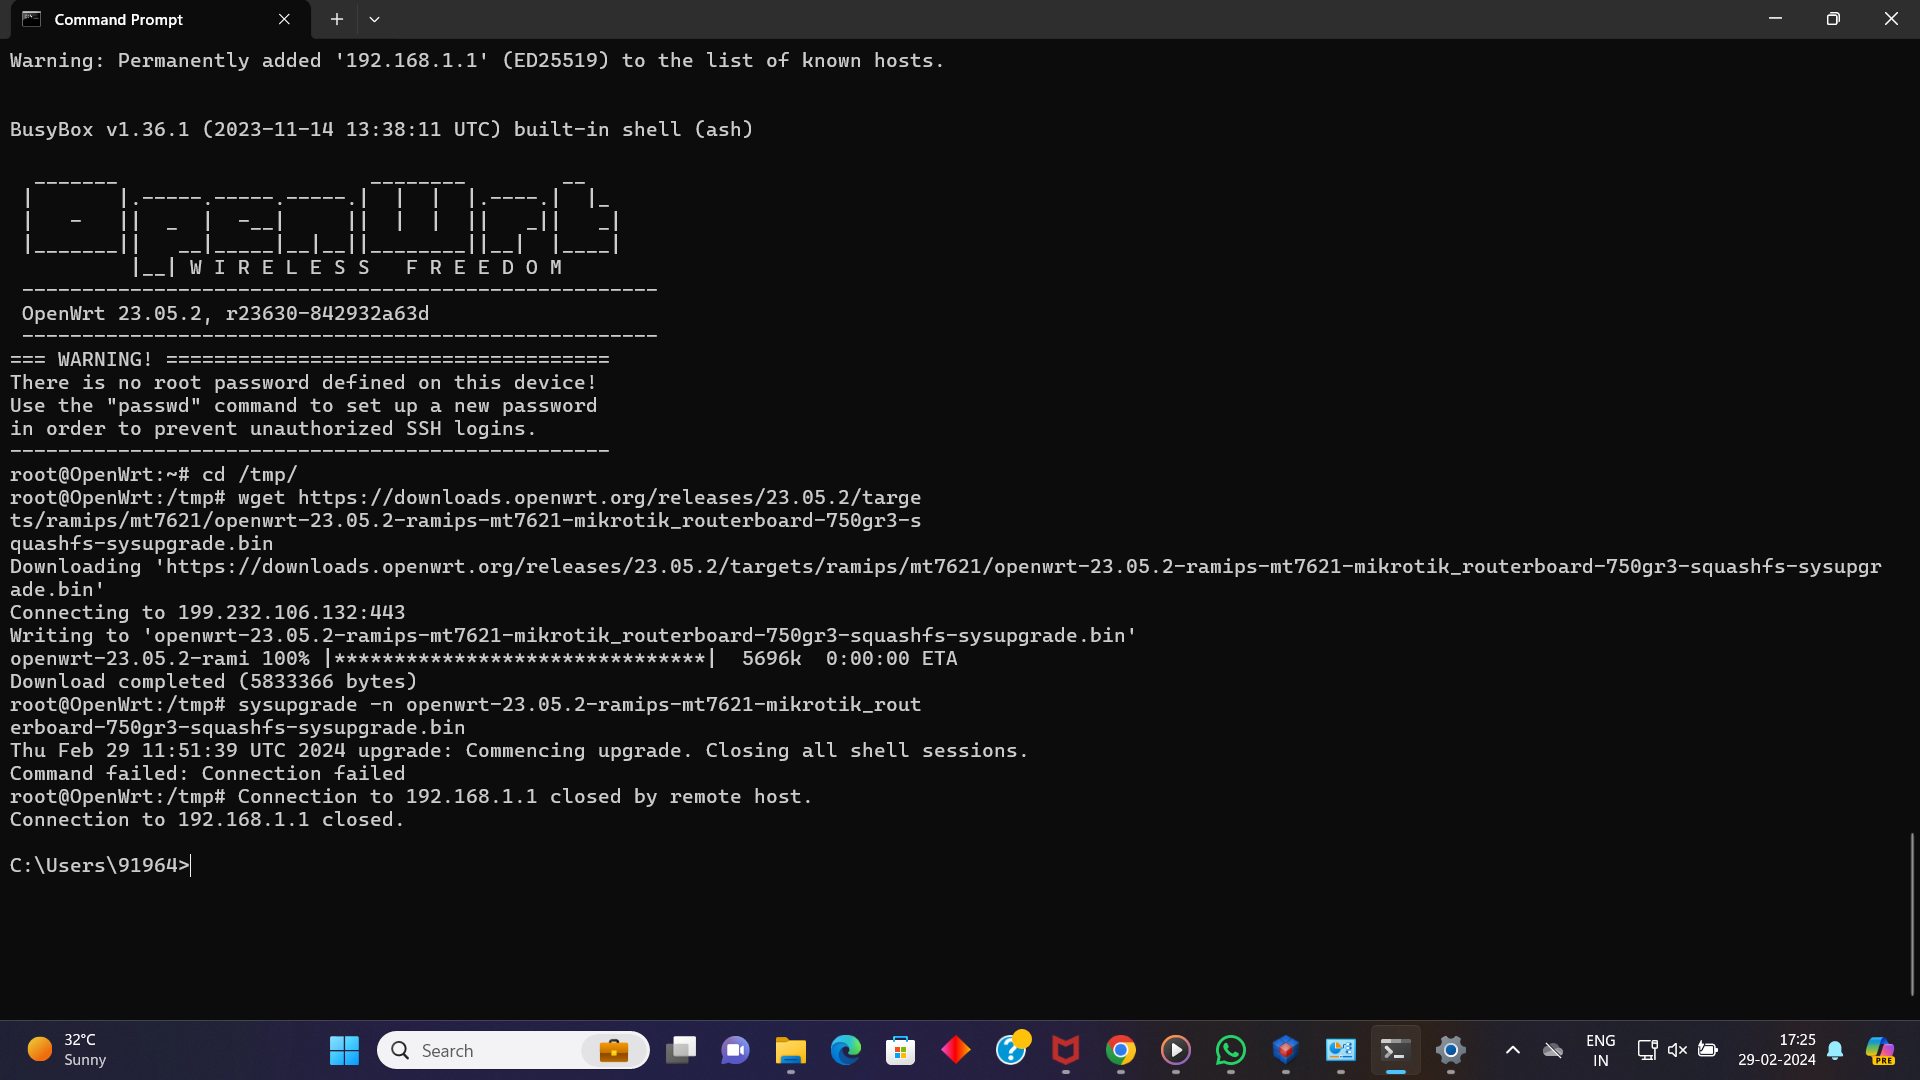Click the 'root@OpenWrt:~# cd /tmp/' line
Image resolution: width=1920 pixels, height=1080 pixels.
[x=153, y=474]
